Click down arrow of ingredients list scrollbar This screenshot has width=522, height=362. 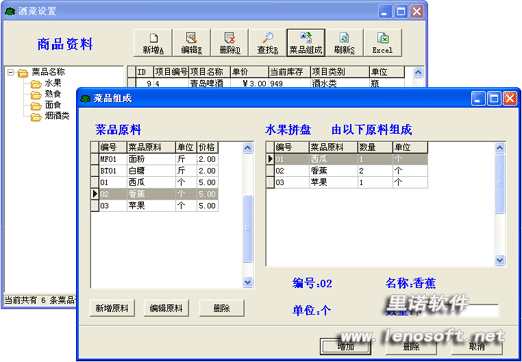(247, 282)
